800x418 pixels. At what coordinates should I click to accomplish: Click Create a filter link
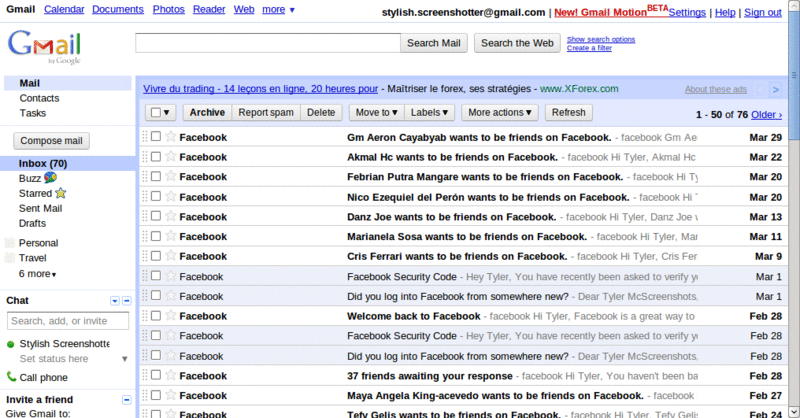click(589, 48)
